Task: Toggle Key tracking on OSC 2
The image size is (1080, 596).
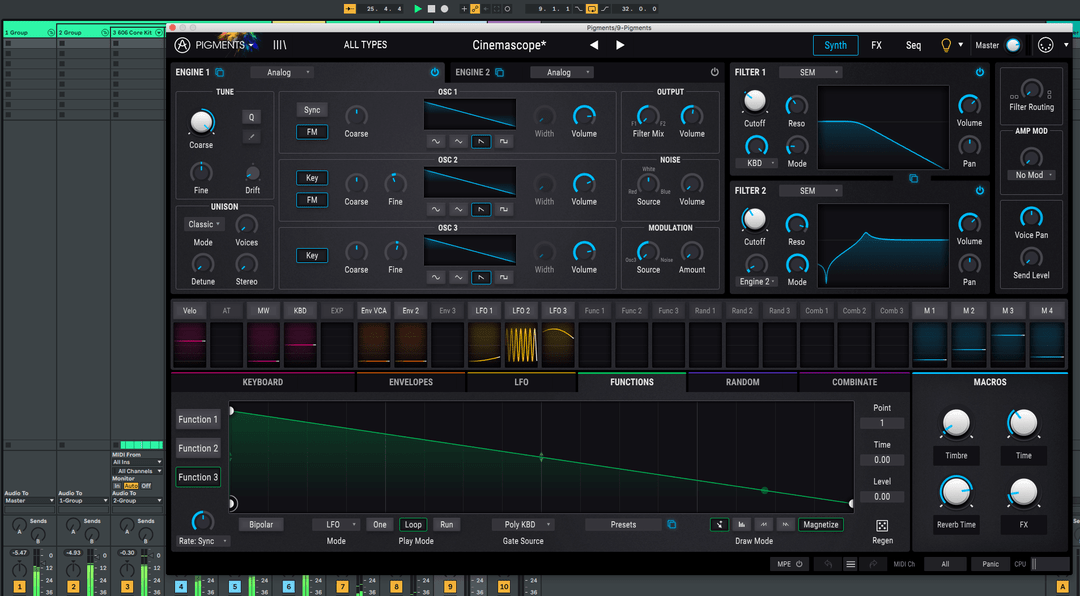Action: 312,178
